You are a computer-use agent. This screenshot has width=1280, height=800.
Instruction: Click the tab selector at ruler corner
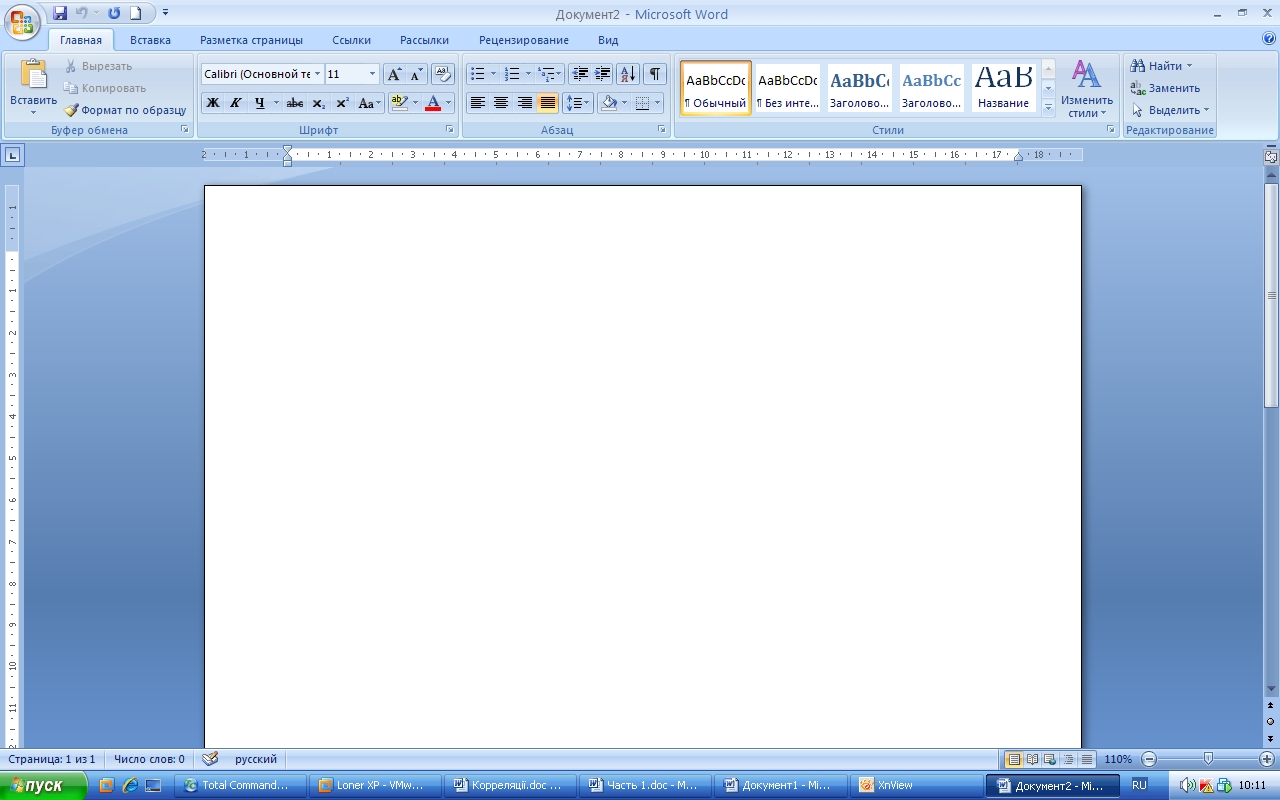click(13, 155)
